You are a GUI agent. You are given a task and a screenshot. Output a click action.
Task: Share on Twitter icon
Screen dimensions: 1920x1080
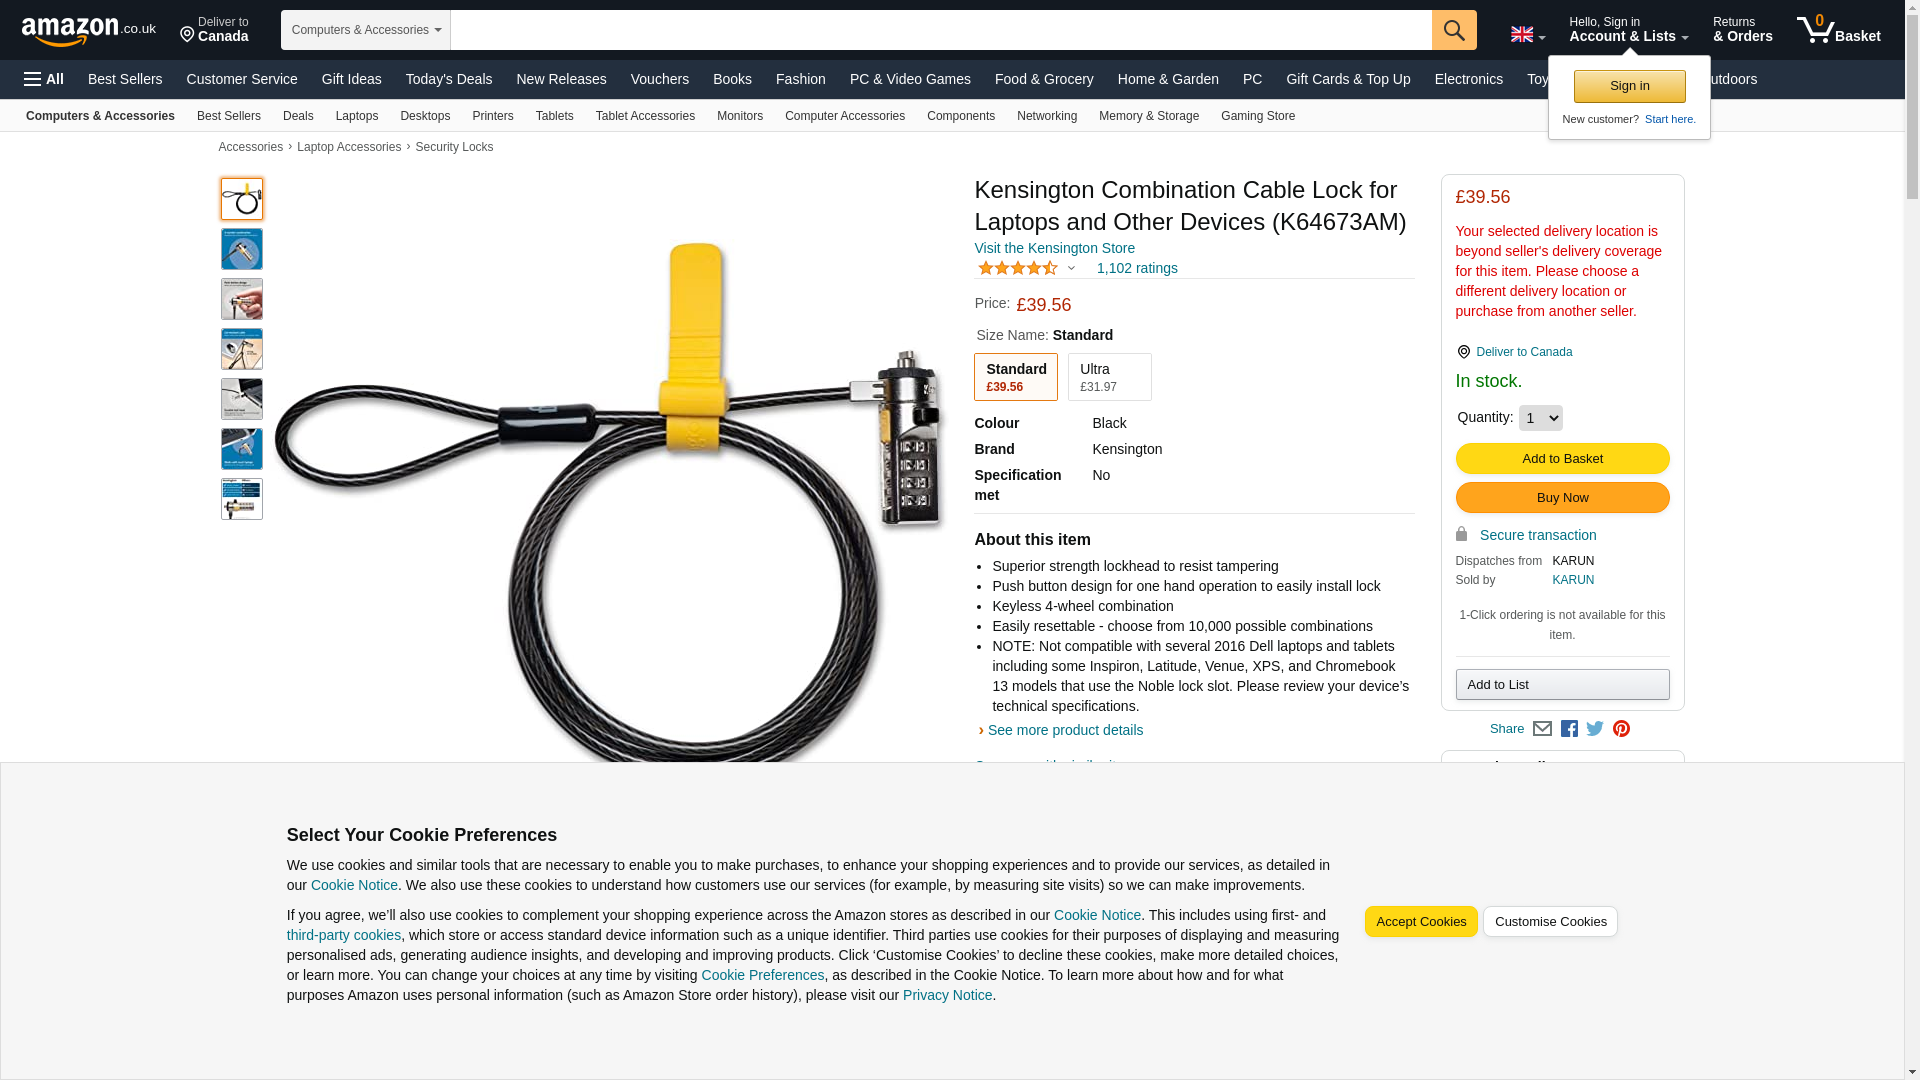1595,729
